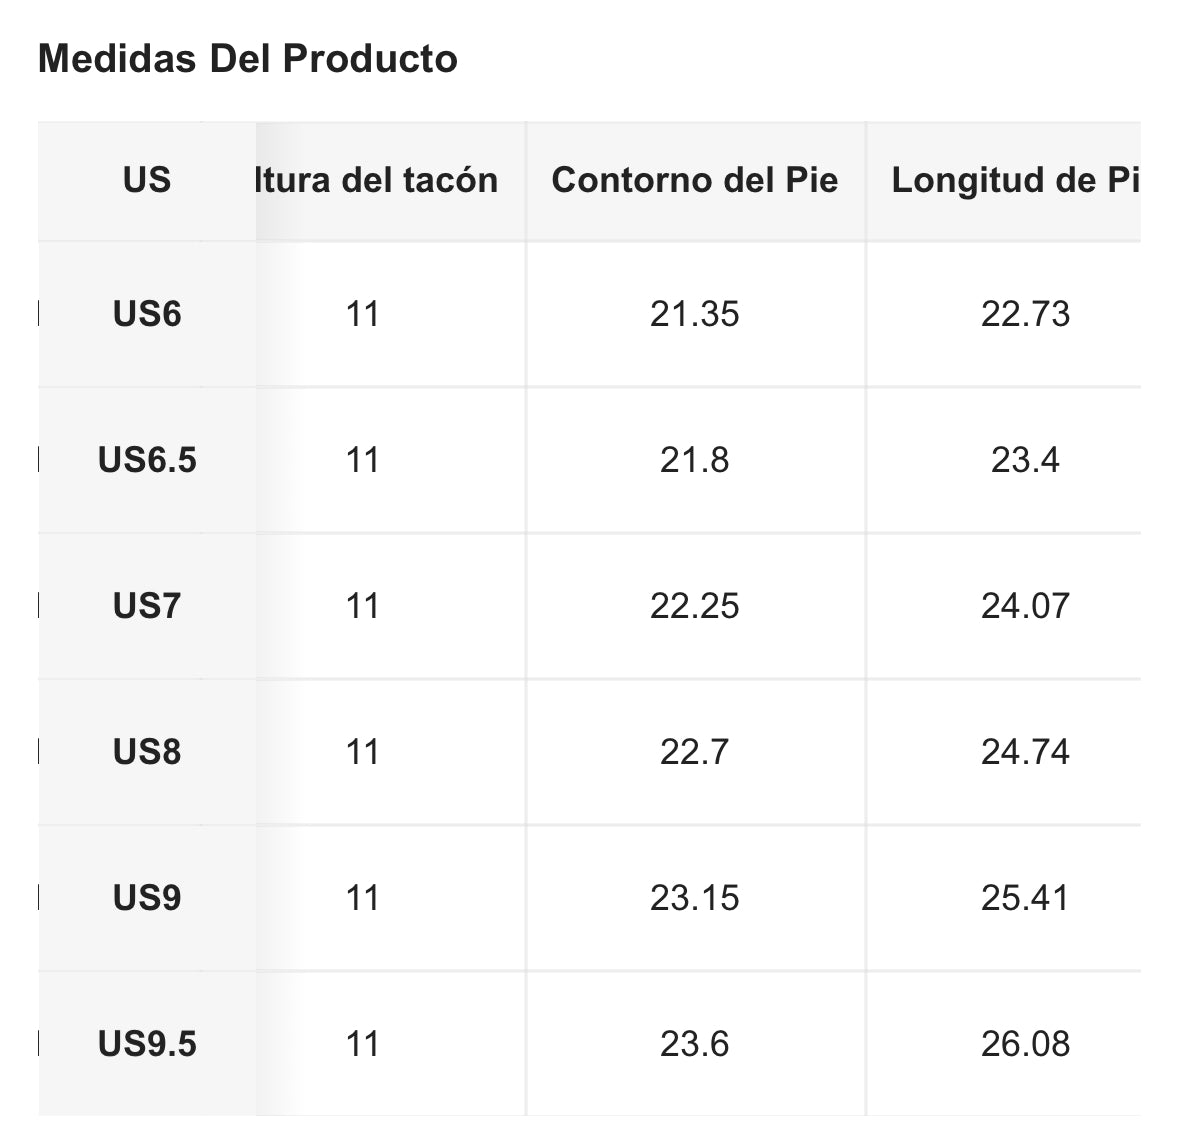Click the Medidas Del Producto heading
Viewport: 1179px width, 1127px height.
coord(247,59)
